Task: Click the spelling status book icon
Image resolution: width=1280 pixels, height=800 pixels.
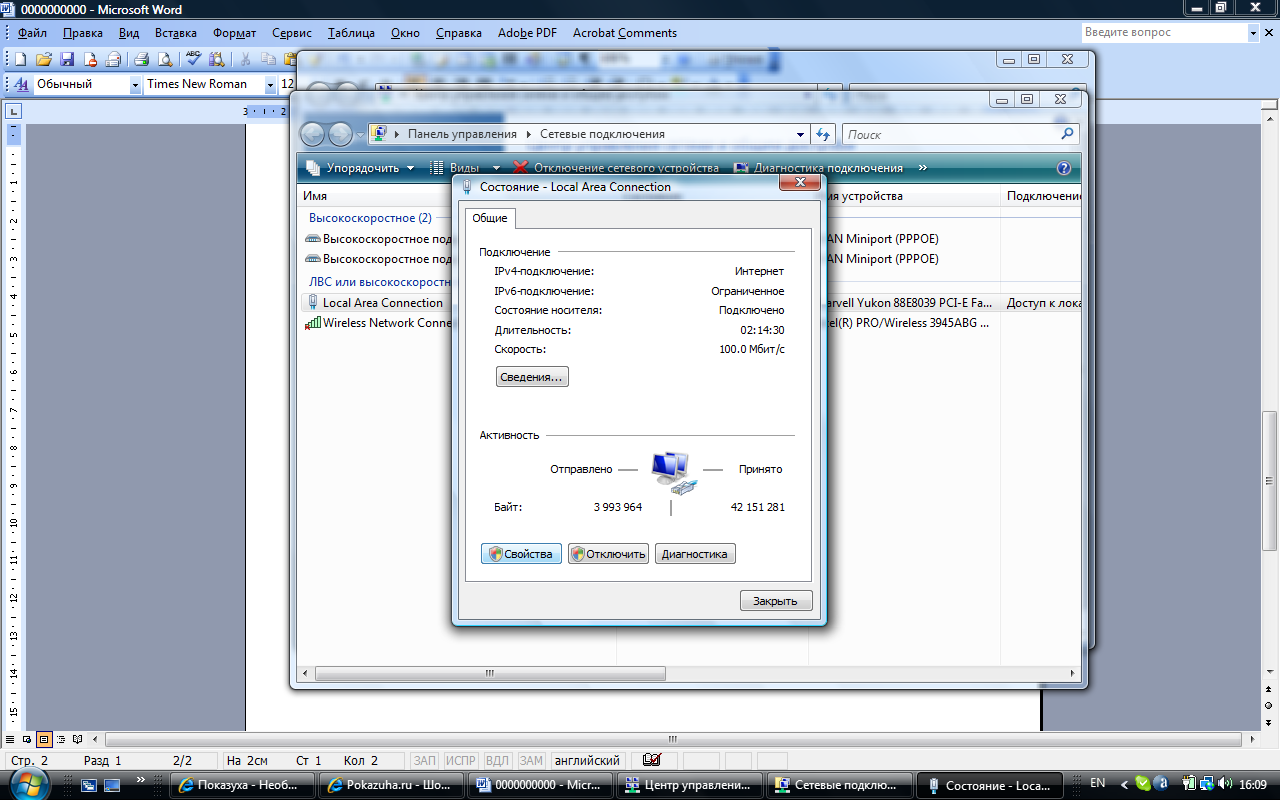Action: point(653,761)
